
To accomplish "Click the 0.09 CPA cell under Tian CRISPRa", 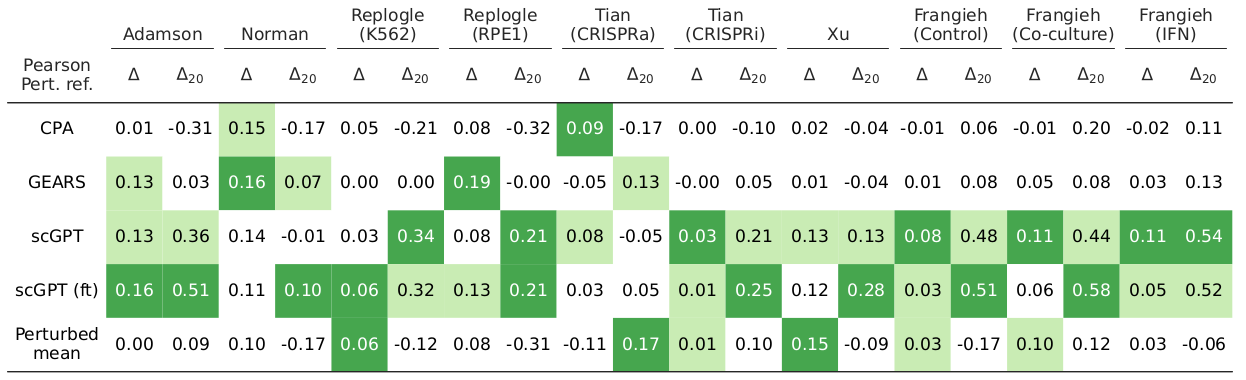I will [x=584, y=128].
